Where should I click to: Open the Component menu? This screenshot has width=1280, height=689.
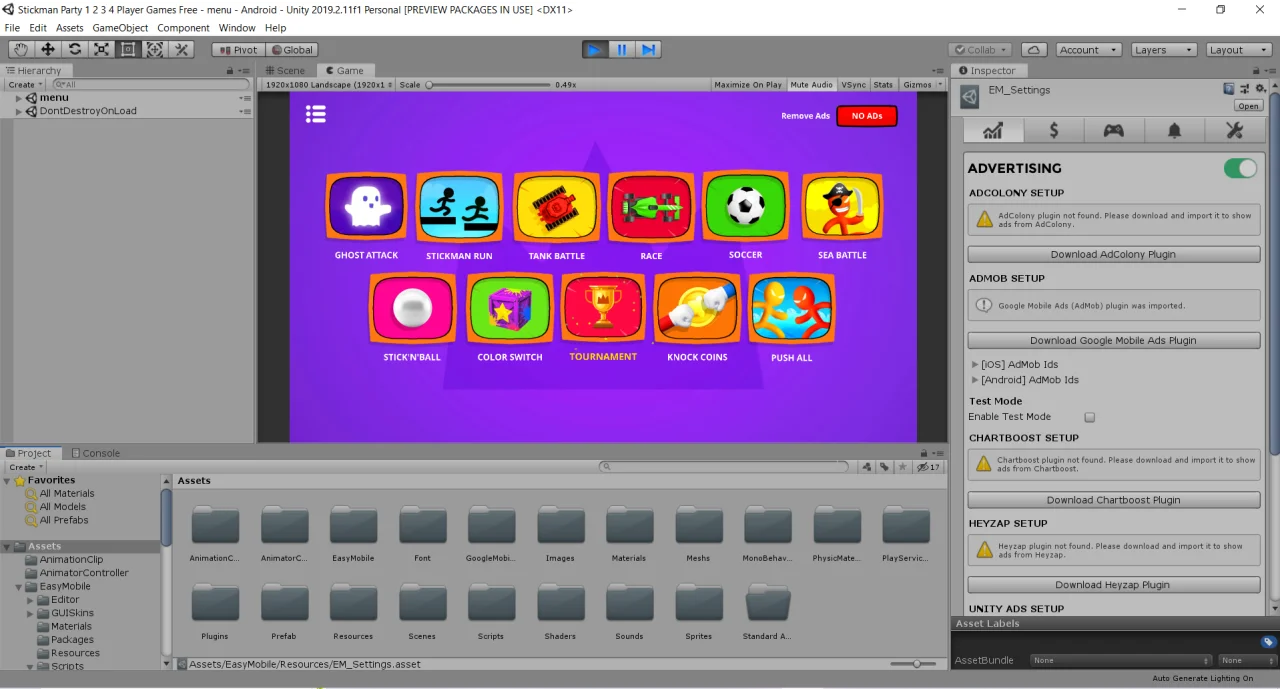(x=183, y=28)
